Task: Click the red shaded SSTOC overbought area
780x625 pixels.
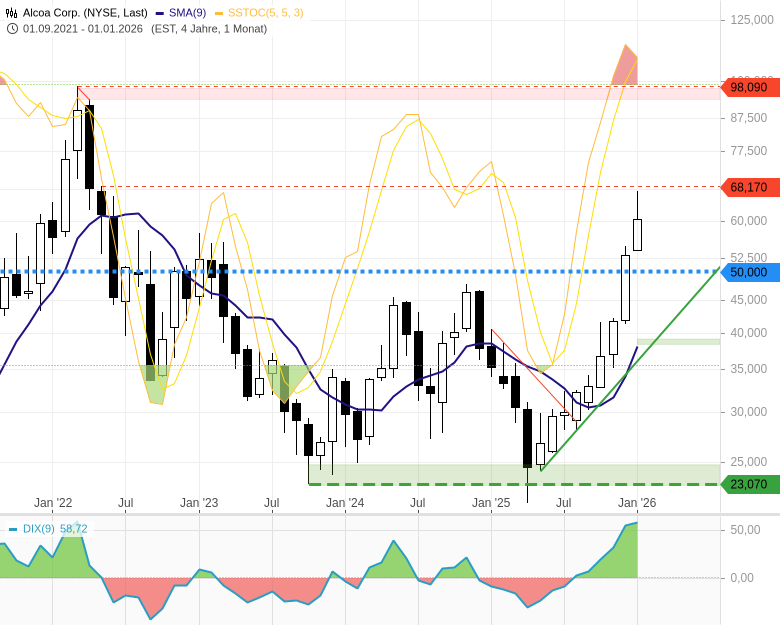Action: point(626,68)
